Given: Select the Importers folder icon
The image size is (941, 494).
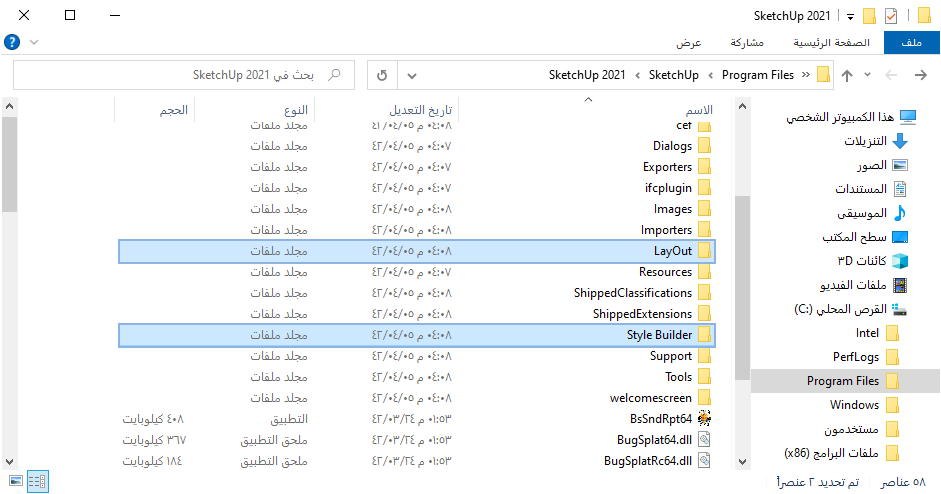Looking at the screenshot, I should pos(705,230).
